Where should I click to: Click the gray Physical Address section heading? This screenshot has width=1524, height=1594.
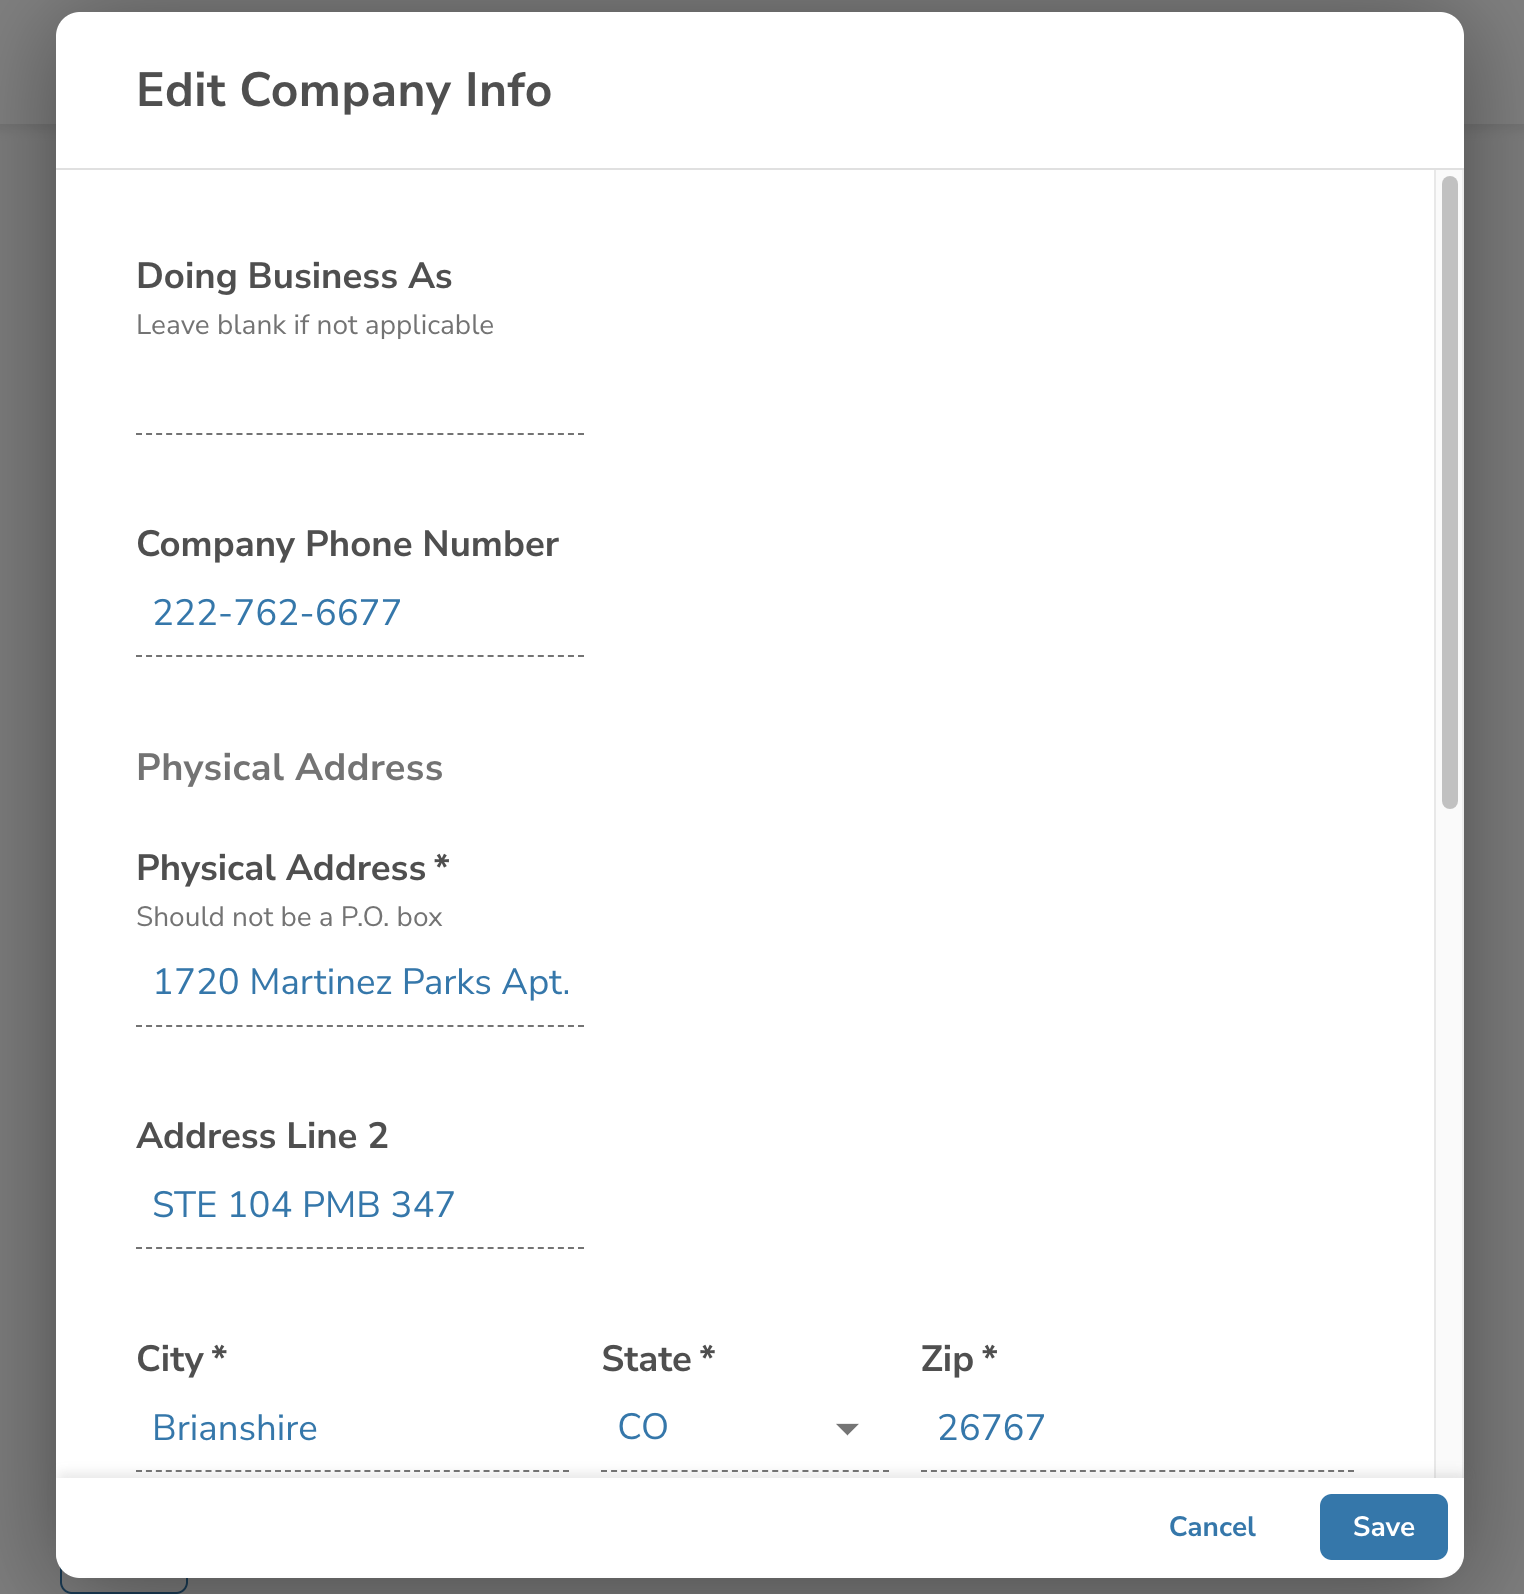click(289, 768)
